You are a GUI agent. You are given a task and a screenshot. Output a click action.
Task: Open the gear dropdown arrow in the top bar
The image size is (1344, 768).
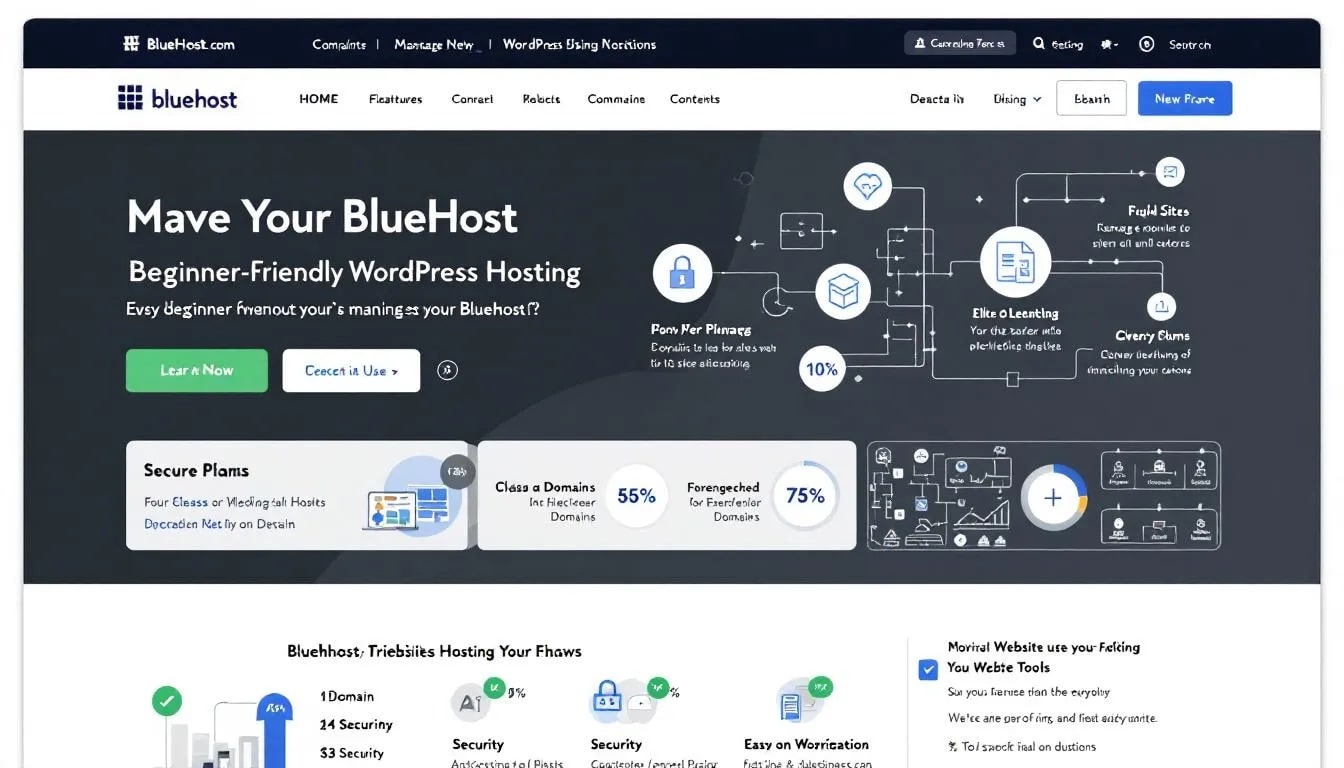[1115, 44]
